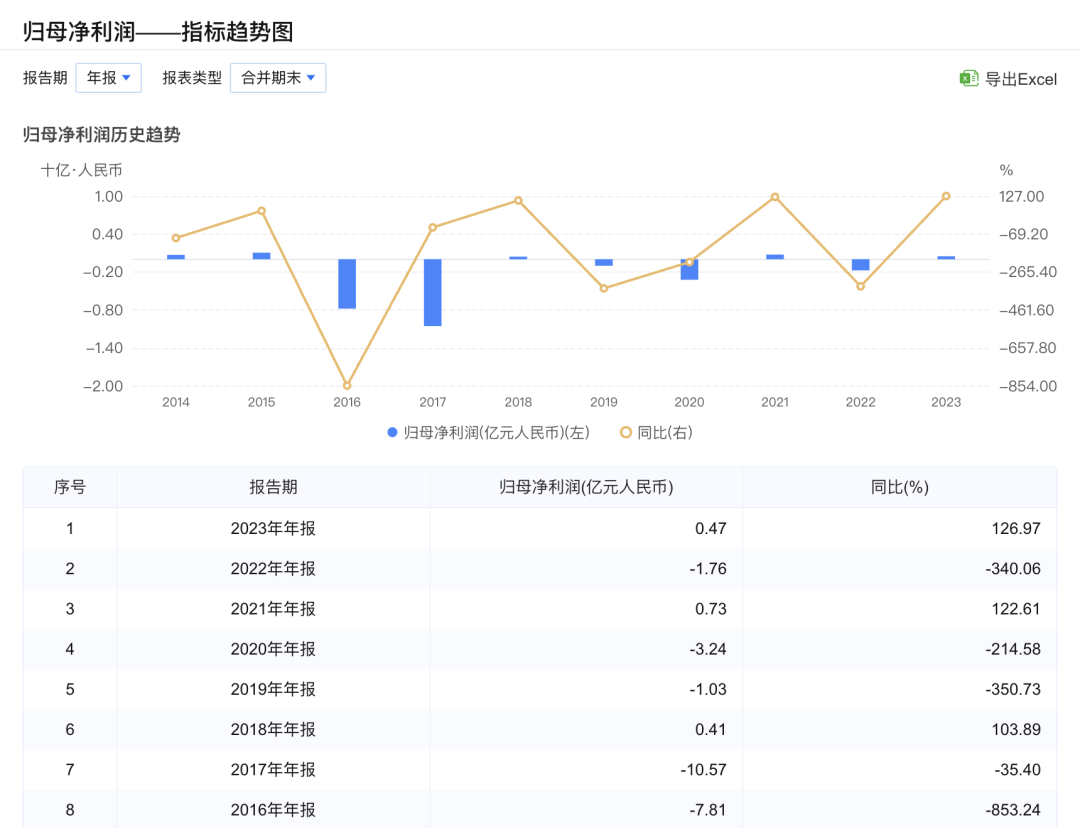Screen dimensions: 1080x828
Task: Click the 2017 blue bar in chart
Action: click(x=432, y=292)
